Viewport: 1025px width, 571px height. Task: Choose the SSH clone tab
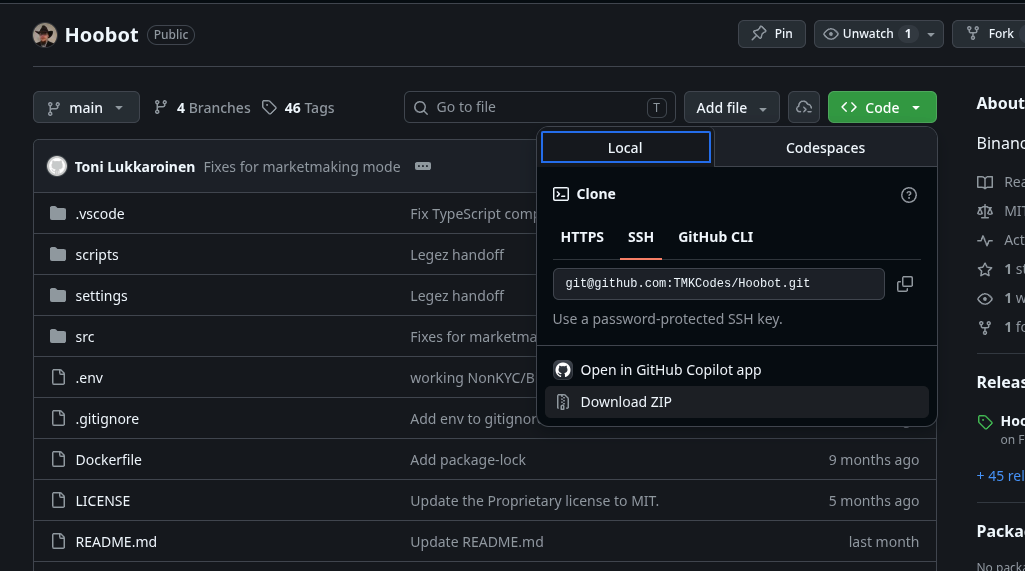pyautogui.click(x=641, y=237)
